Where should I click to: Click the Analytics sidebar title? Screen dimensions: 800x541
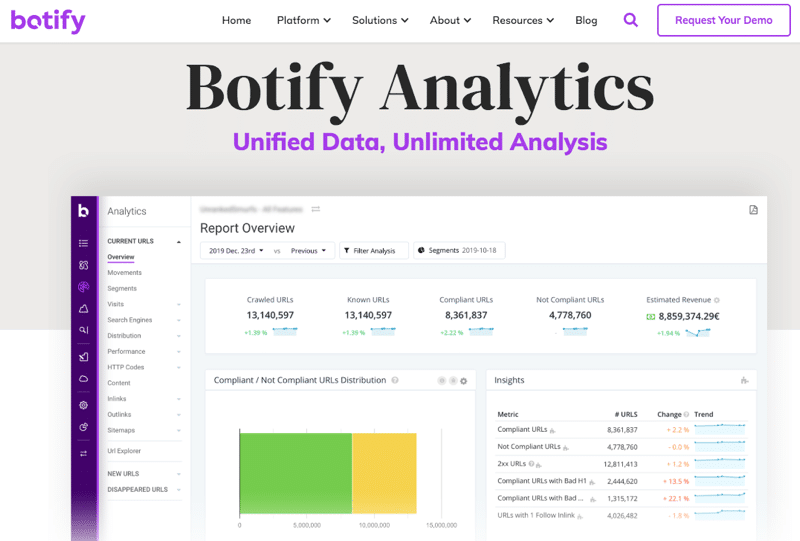(x=127, y=211)
